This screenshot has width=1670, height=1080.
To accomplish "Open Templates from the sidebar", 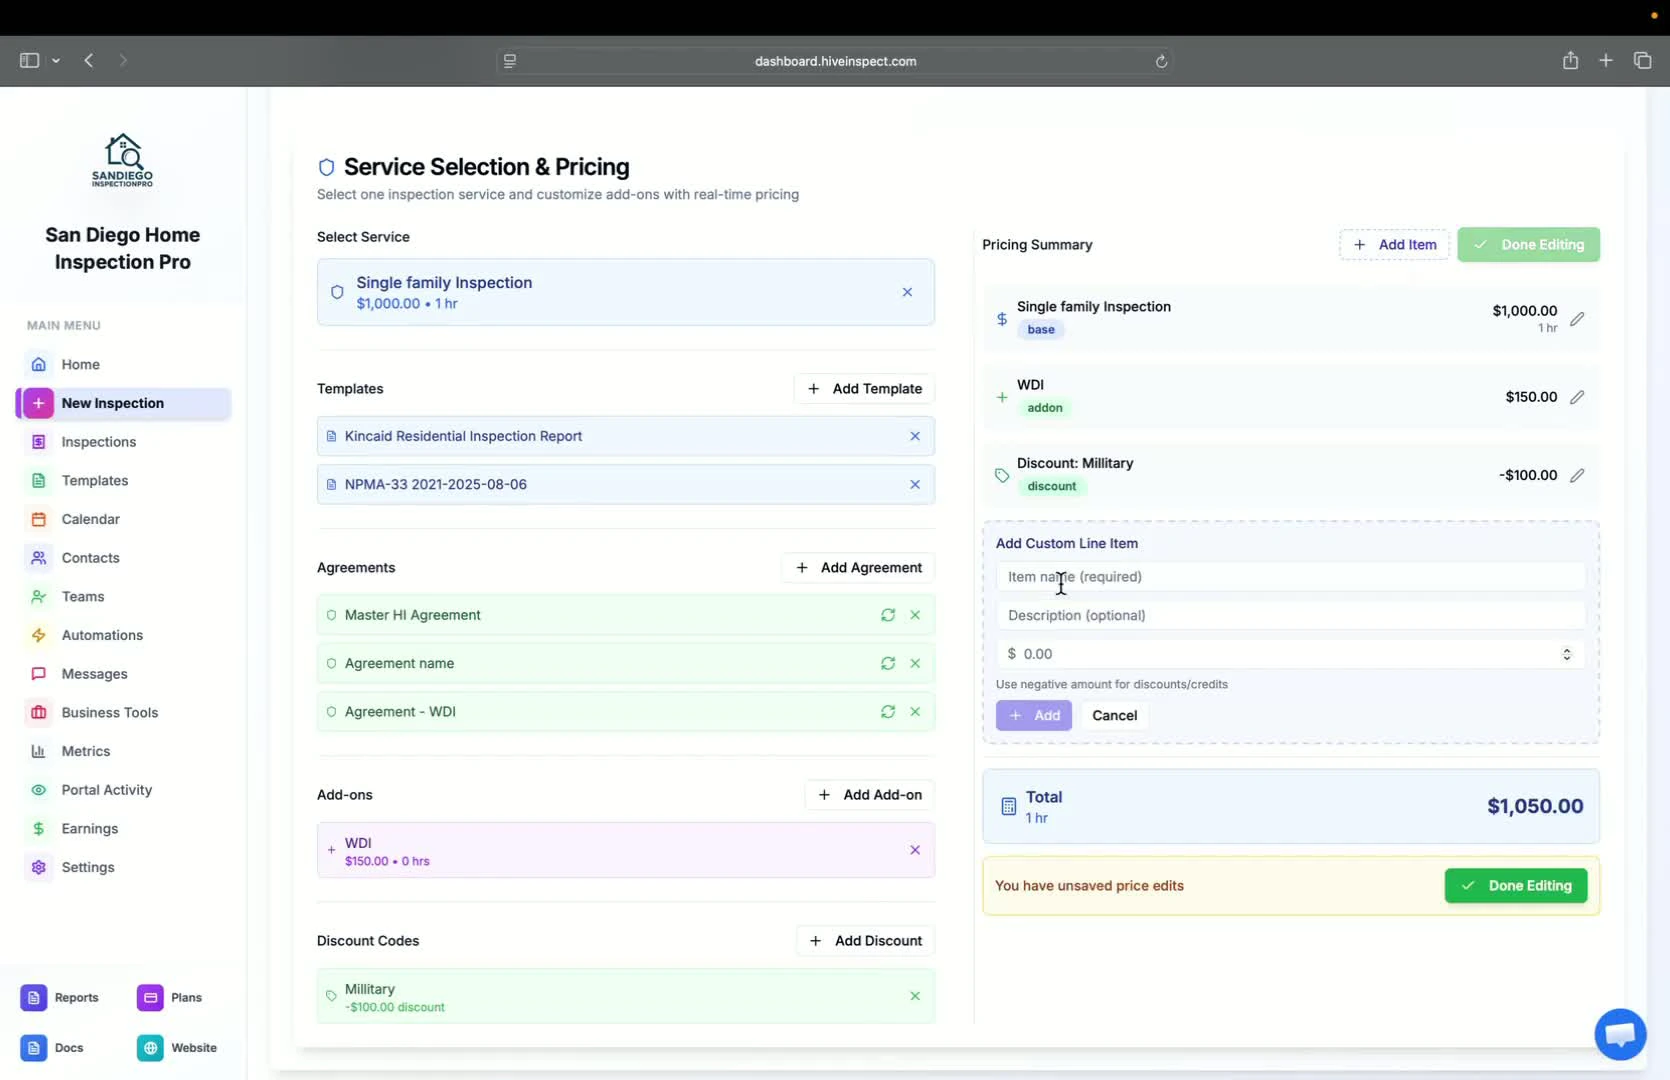I will [94, 481].
